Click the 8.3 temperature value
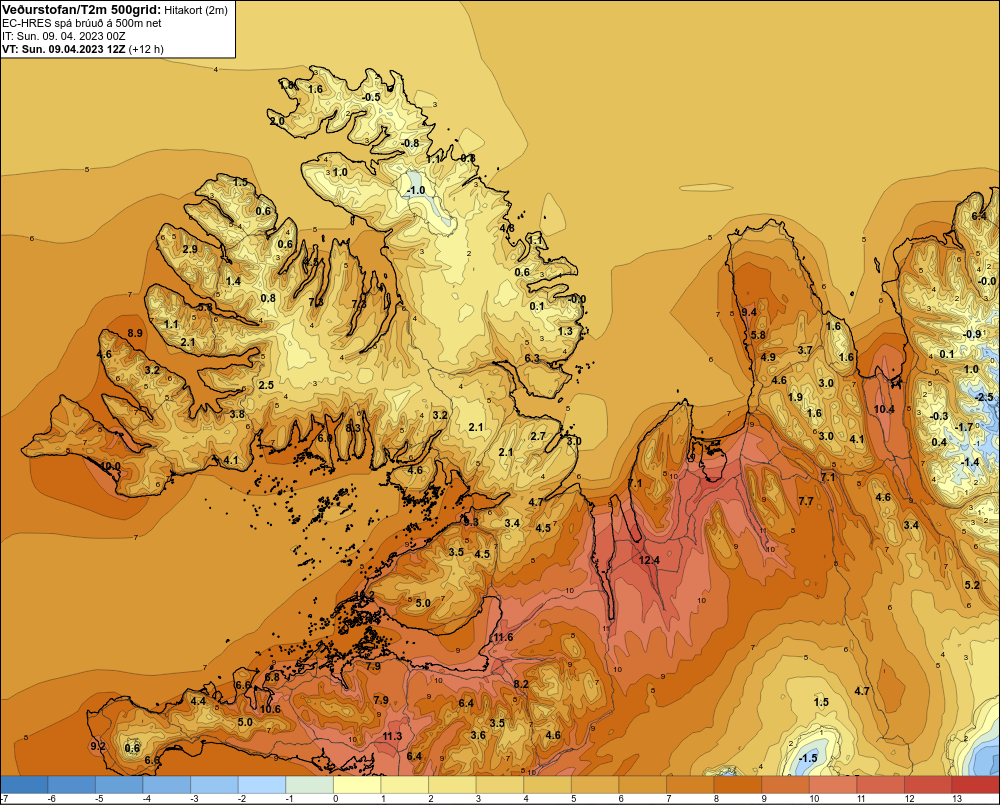 click(x=353, y=428)
